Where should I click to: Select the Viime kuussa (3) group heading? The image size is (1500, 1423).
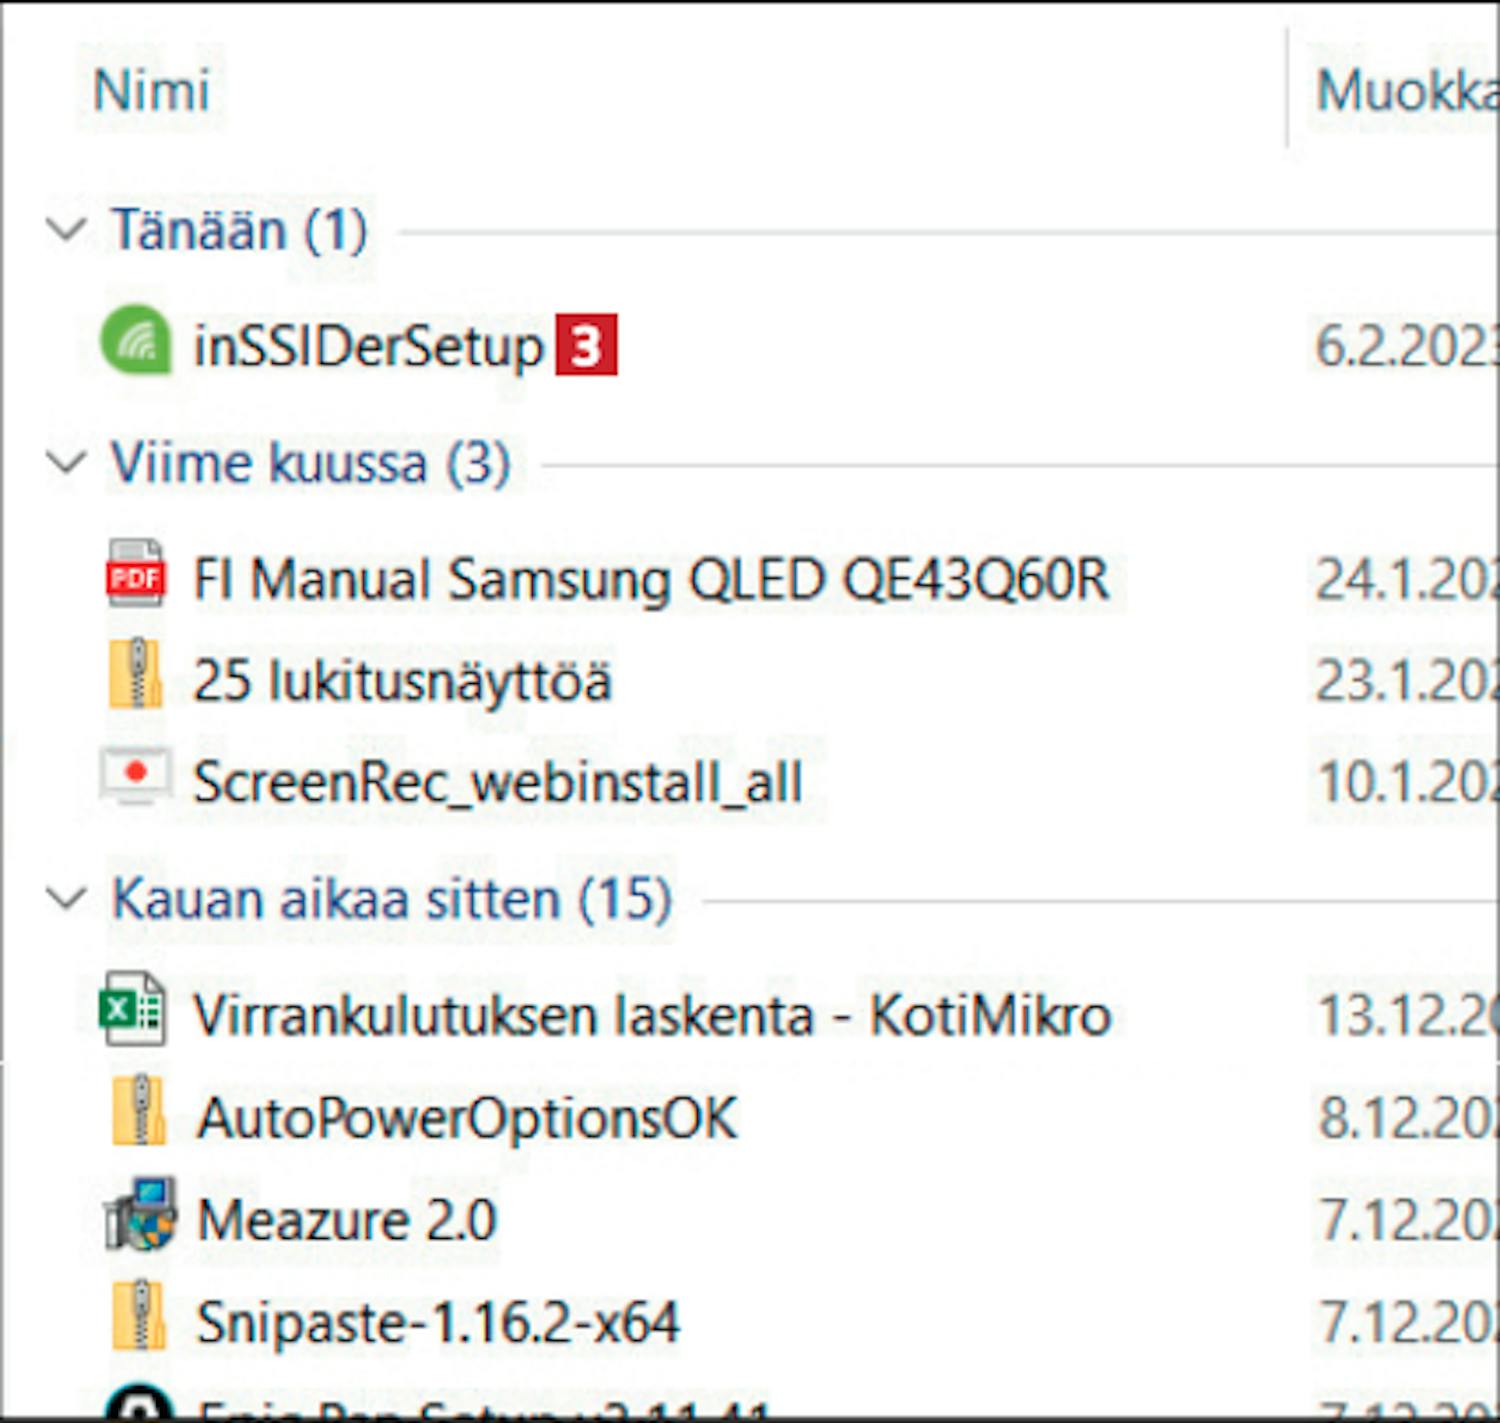(310, 463)
